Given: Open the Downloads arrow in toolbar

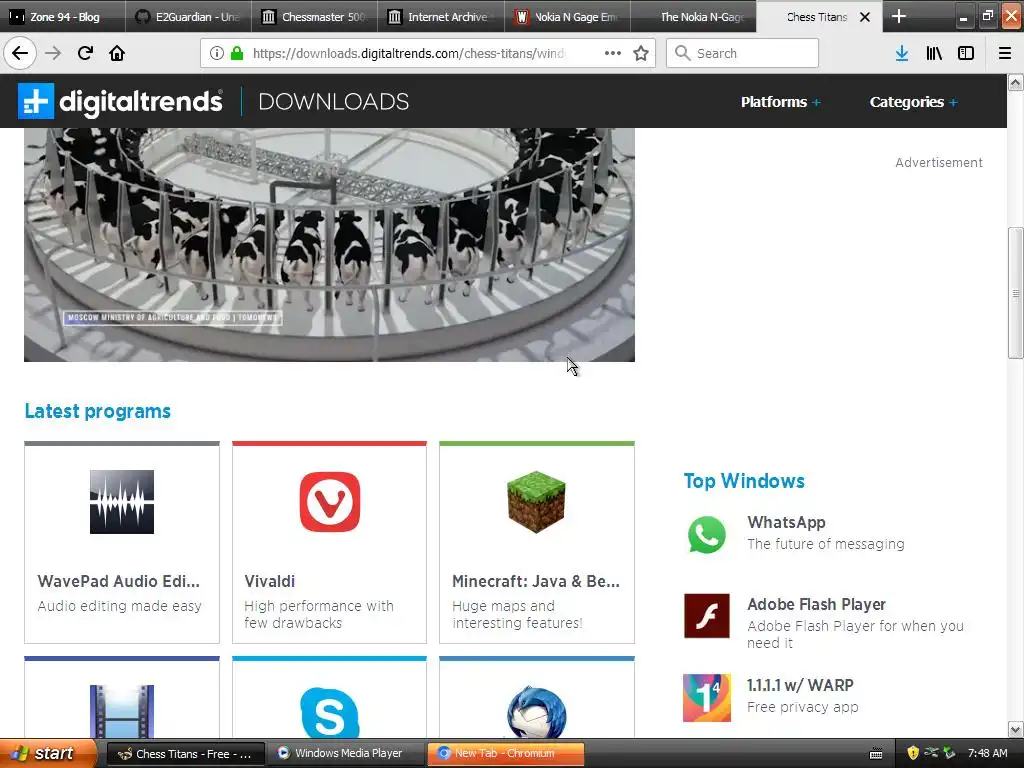Looking at the screenshot, I should click(x=902, y=53).
